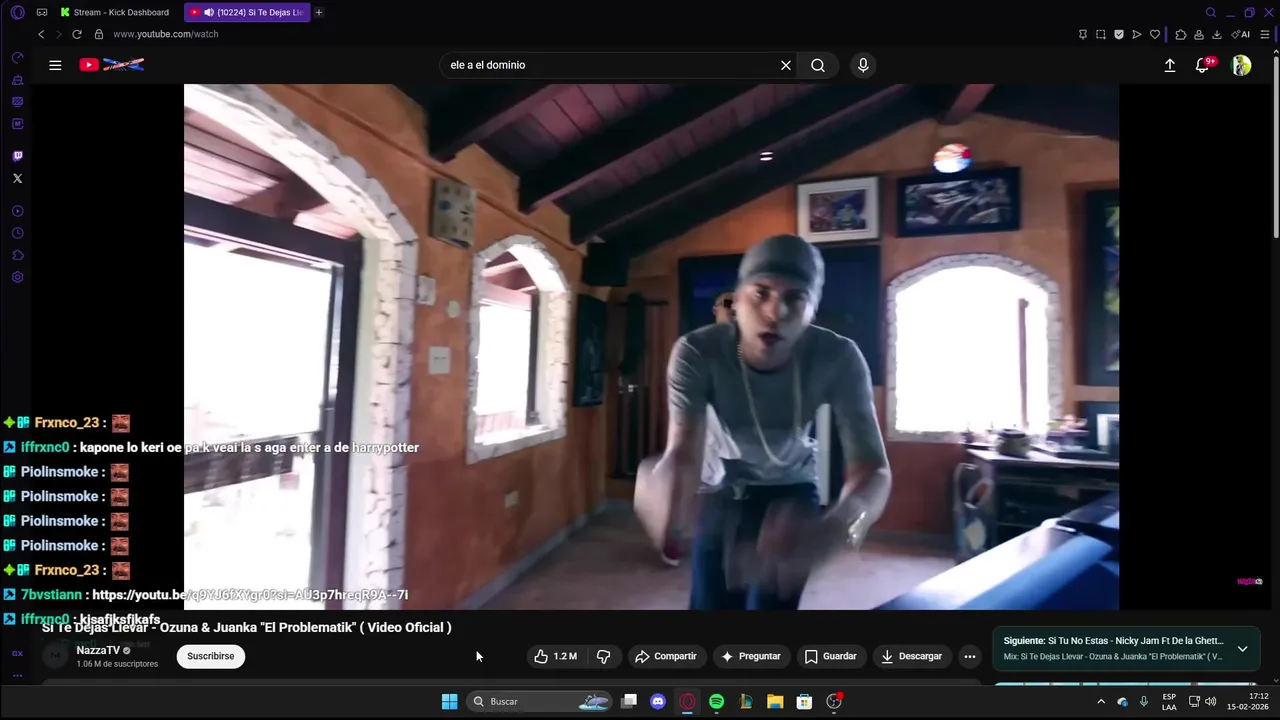
Task: Open History clock icon in sidebar
Action: pyautogui.click(x=17, y=233)
